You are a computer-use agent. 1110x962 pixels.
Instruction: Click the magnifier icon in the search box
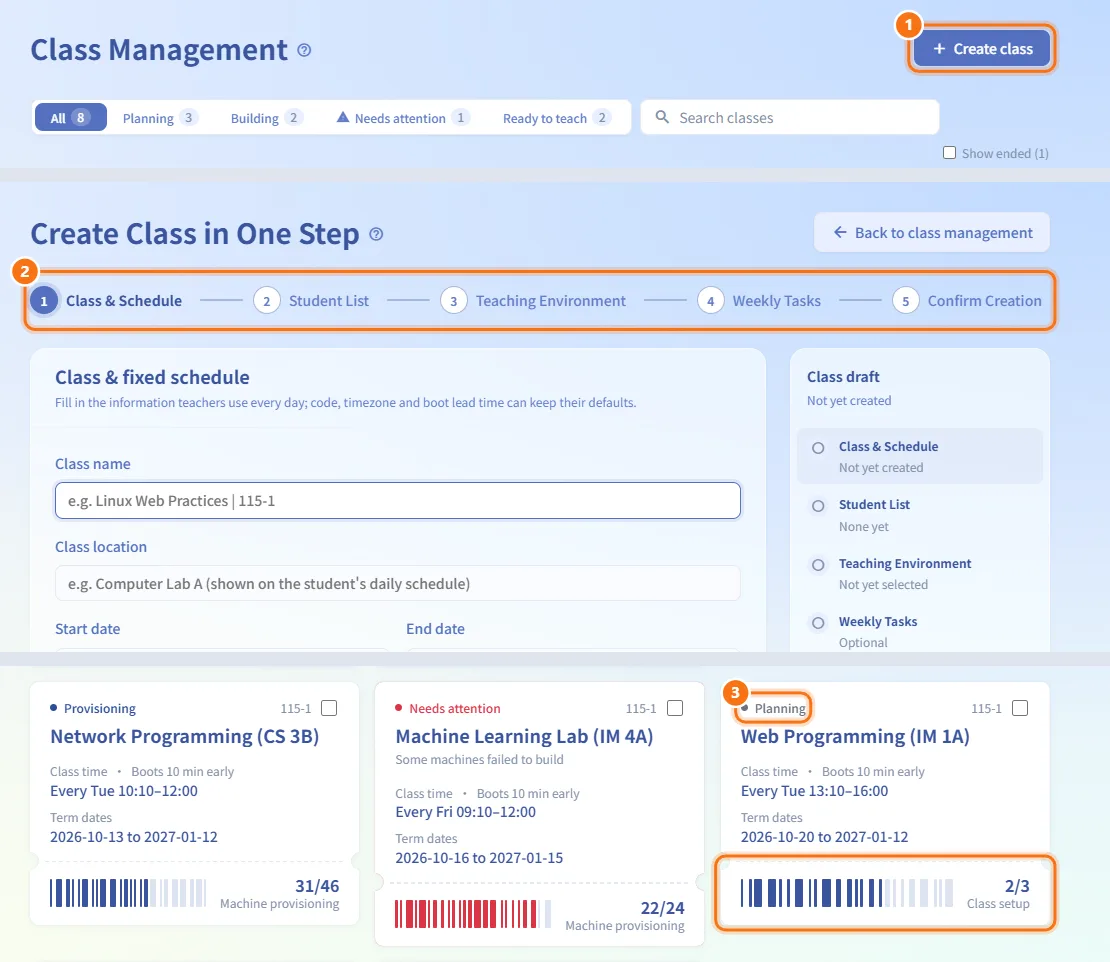tap(662, 117)
